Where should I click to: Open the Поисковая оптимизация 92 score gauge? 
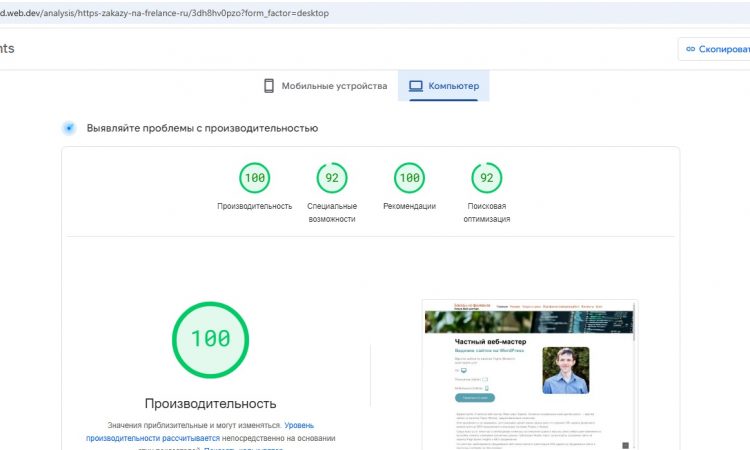pos(486,178)
